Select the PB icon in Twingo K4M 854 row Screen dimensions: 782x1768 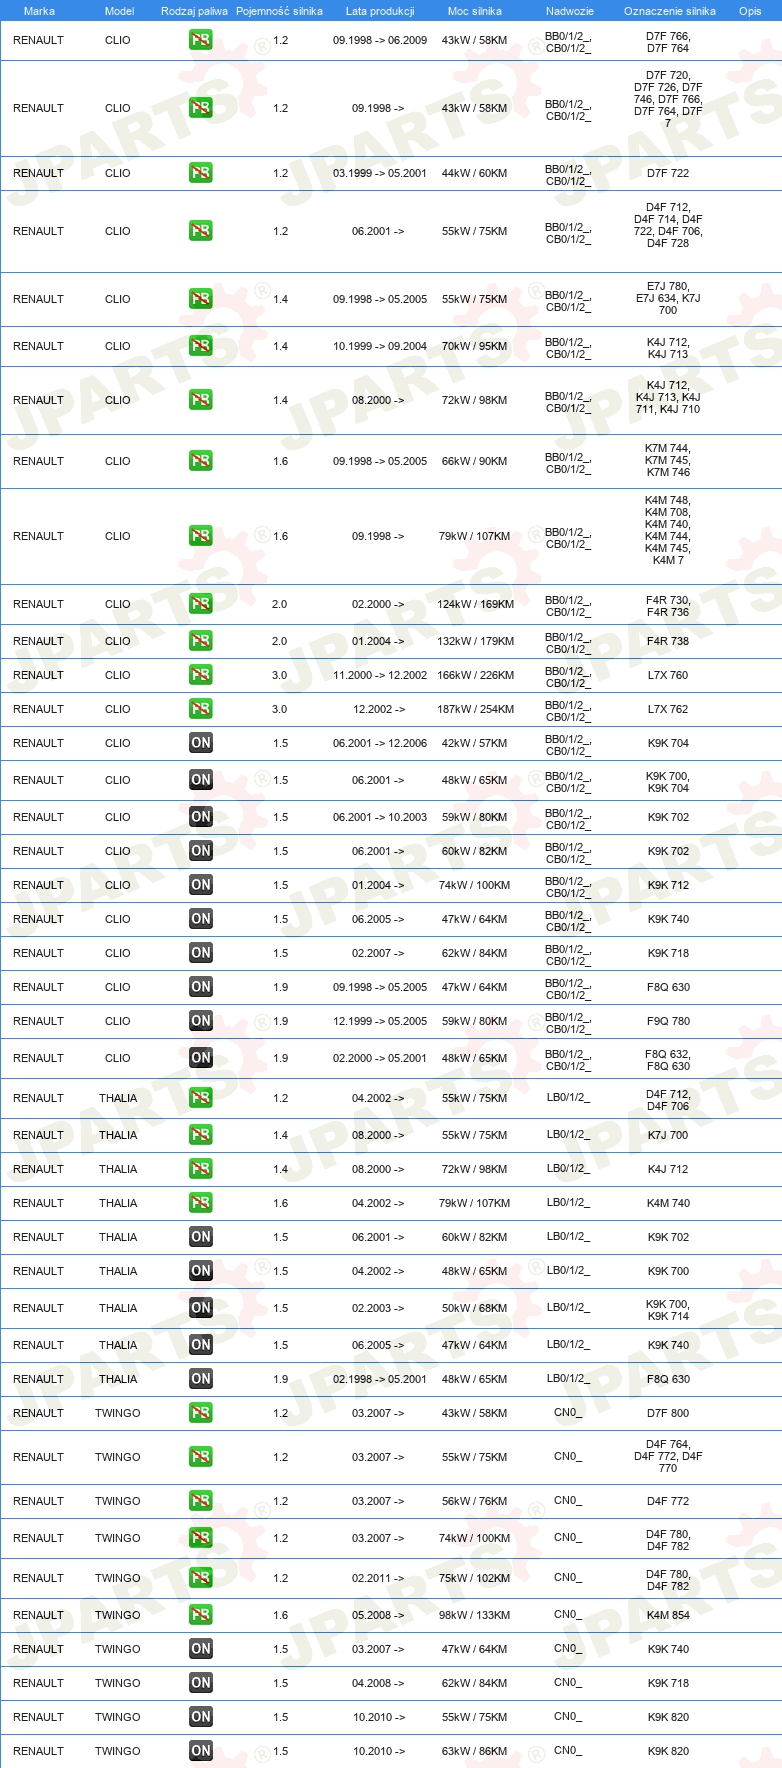(201, 1615)
